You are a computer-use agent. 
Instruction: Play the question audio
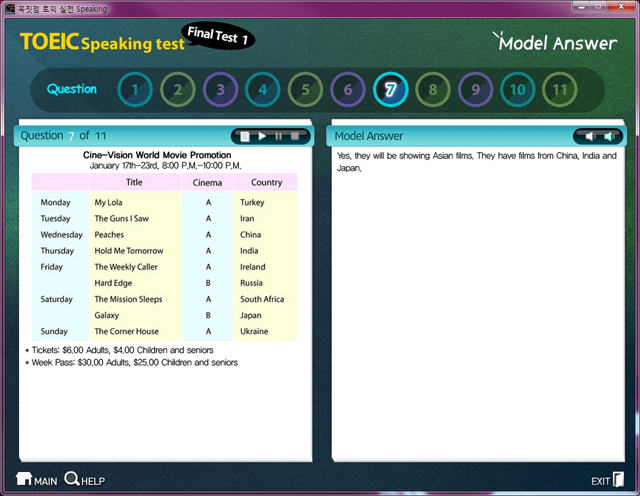pos(262,136)
